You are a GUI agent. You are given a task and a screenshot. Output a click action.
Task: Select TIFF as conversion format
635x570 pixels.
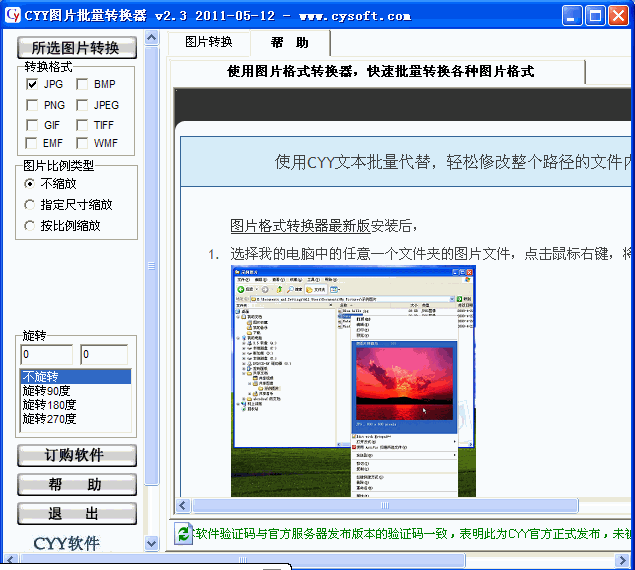[x=82, y=125]
